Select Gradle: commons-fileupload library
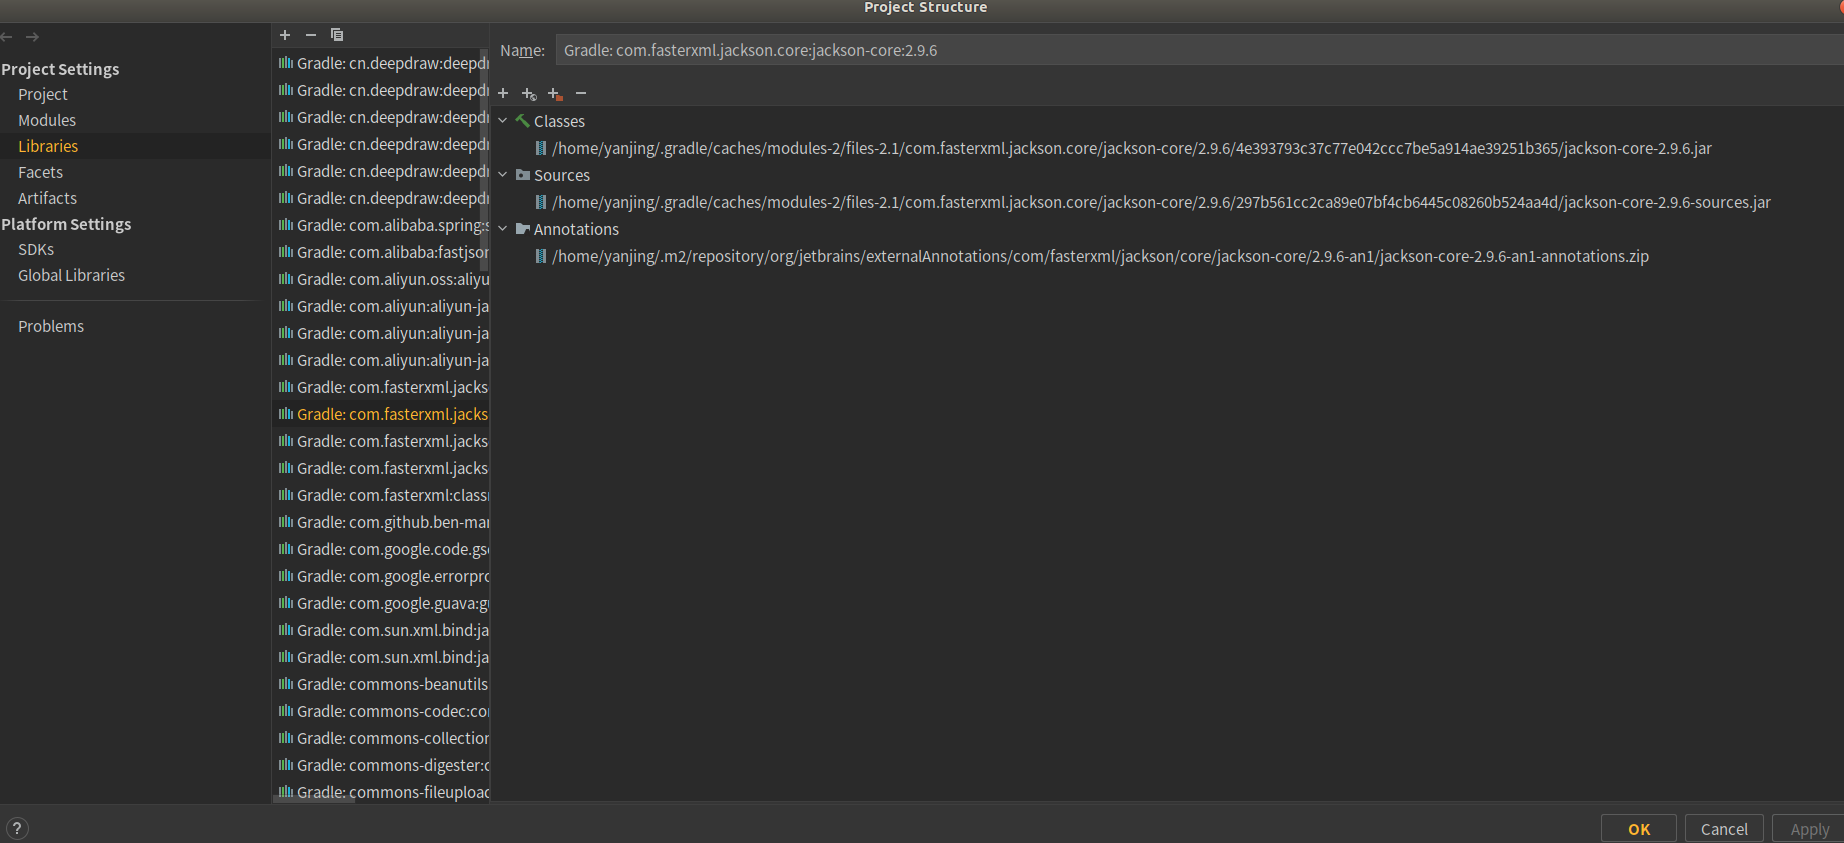1844x843 pixels. point(381,791)
